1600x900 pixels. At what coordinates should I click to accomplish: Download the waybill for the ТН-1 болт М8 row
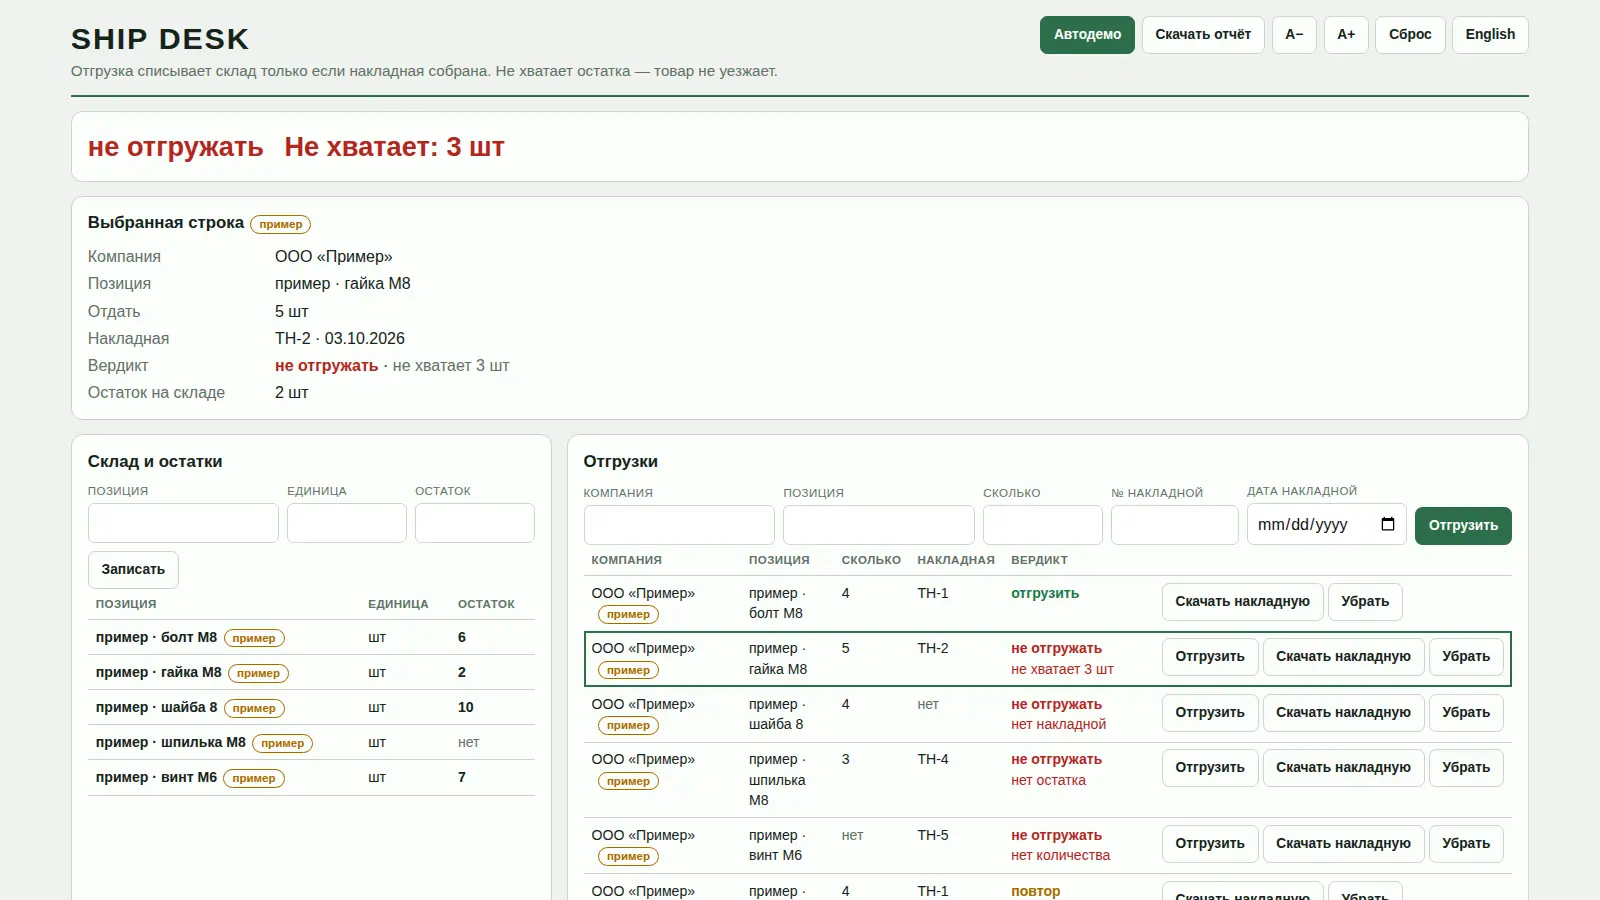1242,602
